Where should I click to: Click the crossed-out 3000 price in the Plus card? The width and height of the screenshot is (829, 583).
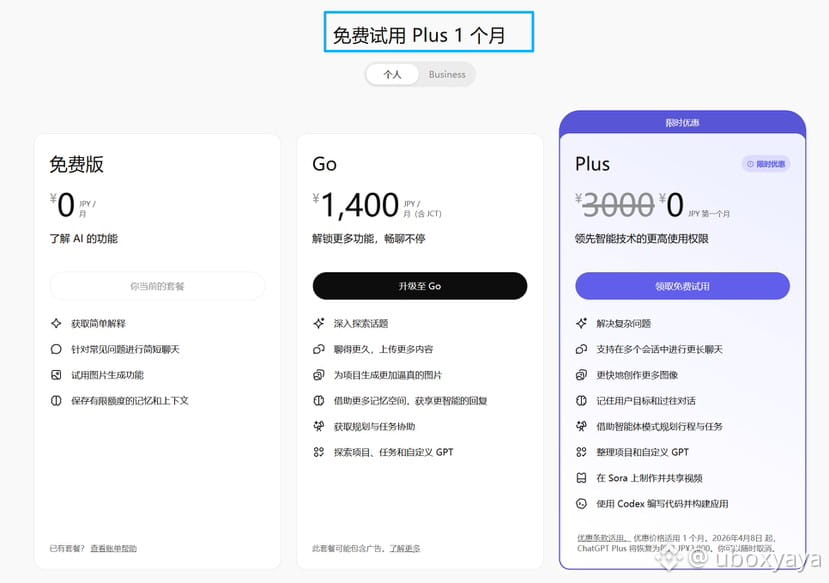point(618,205)
